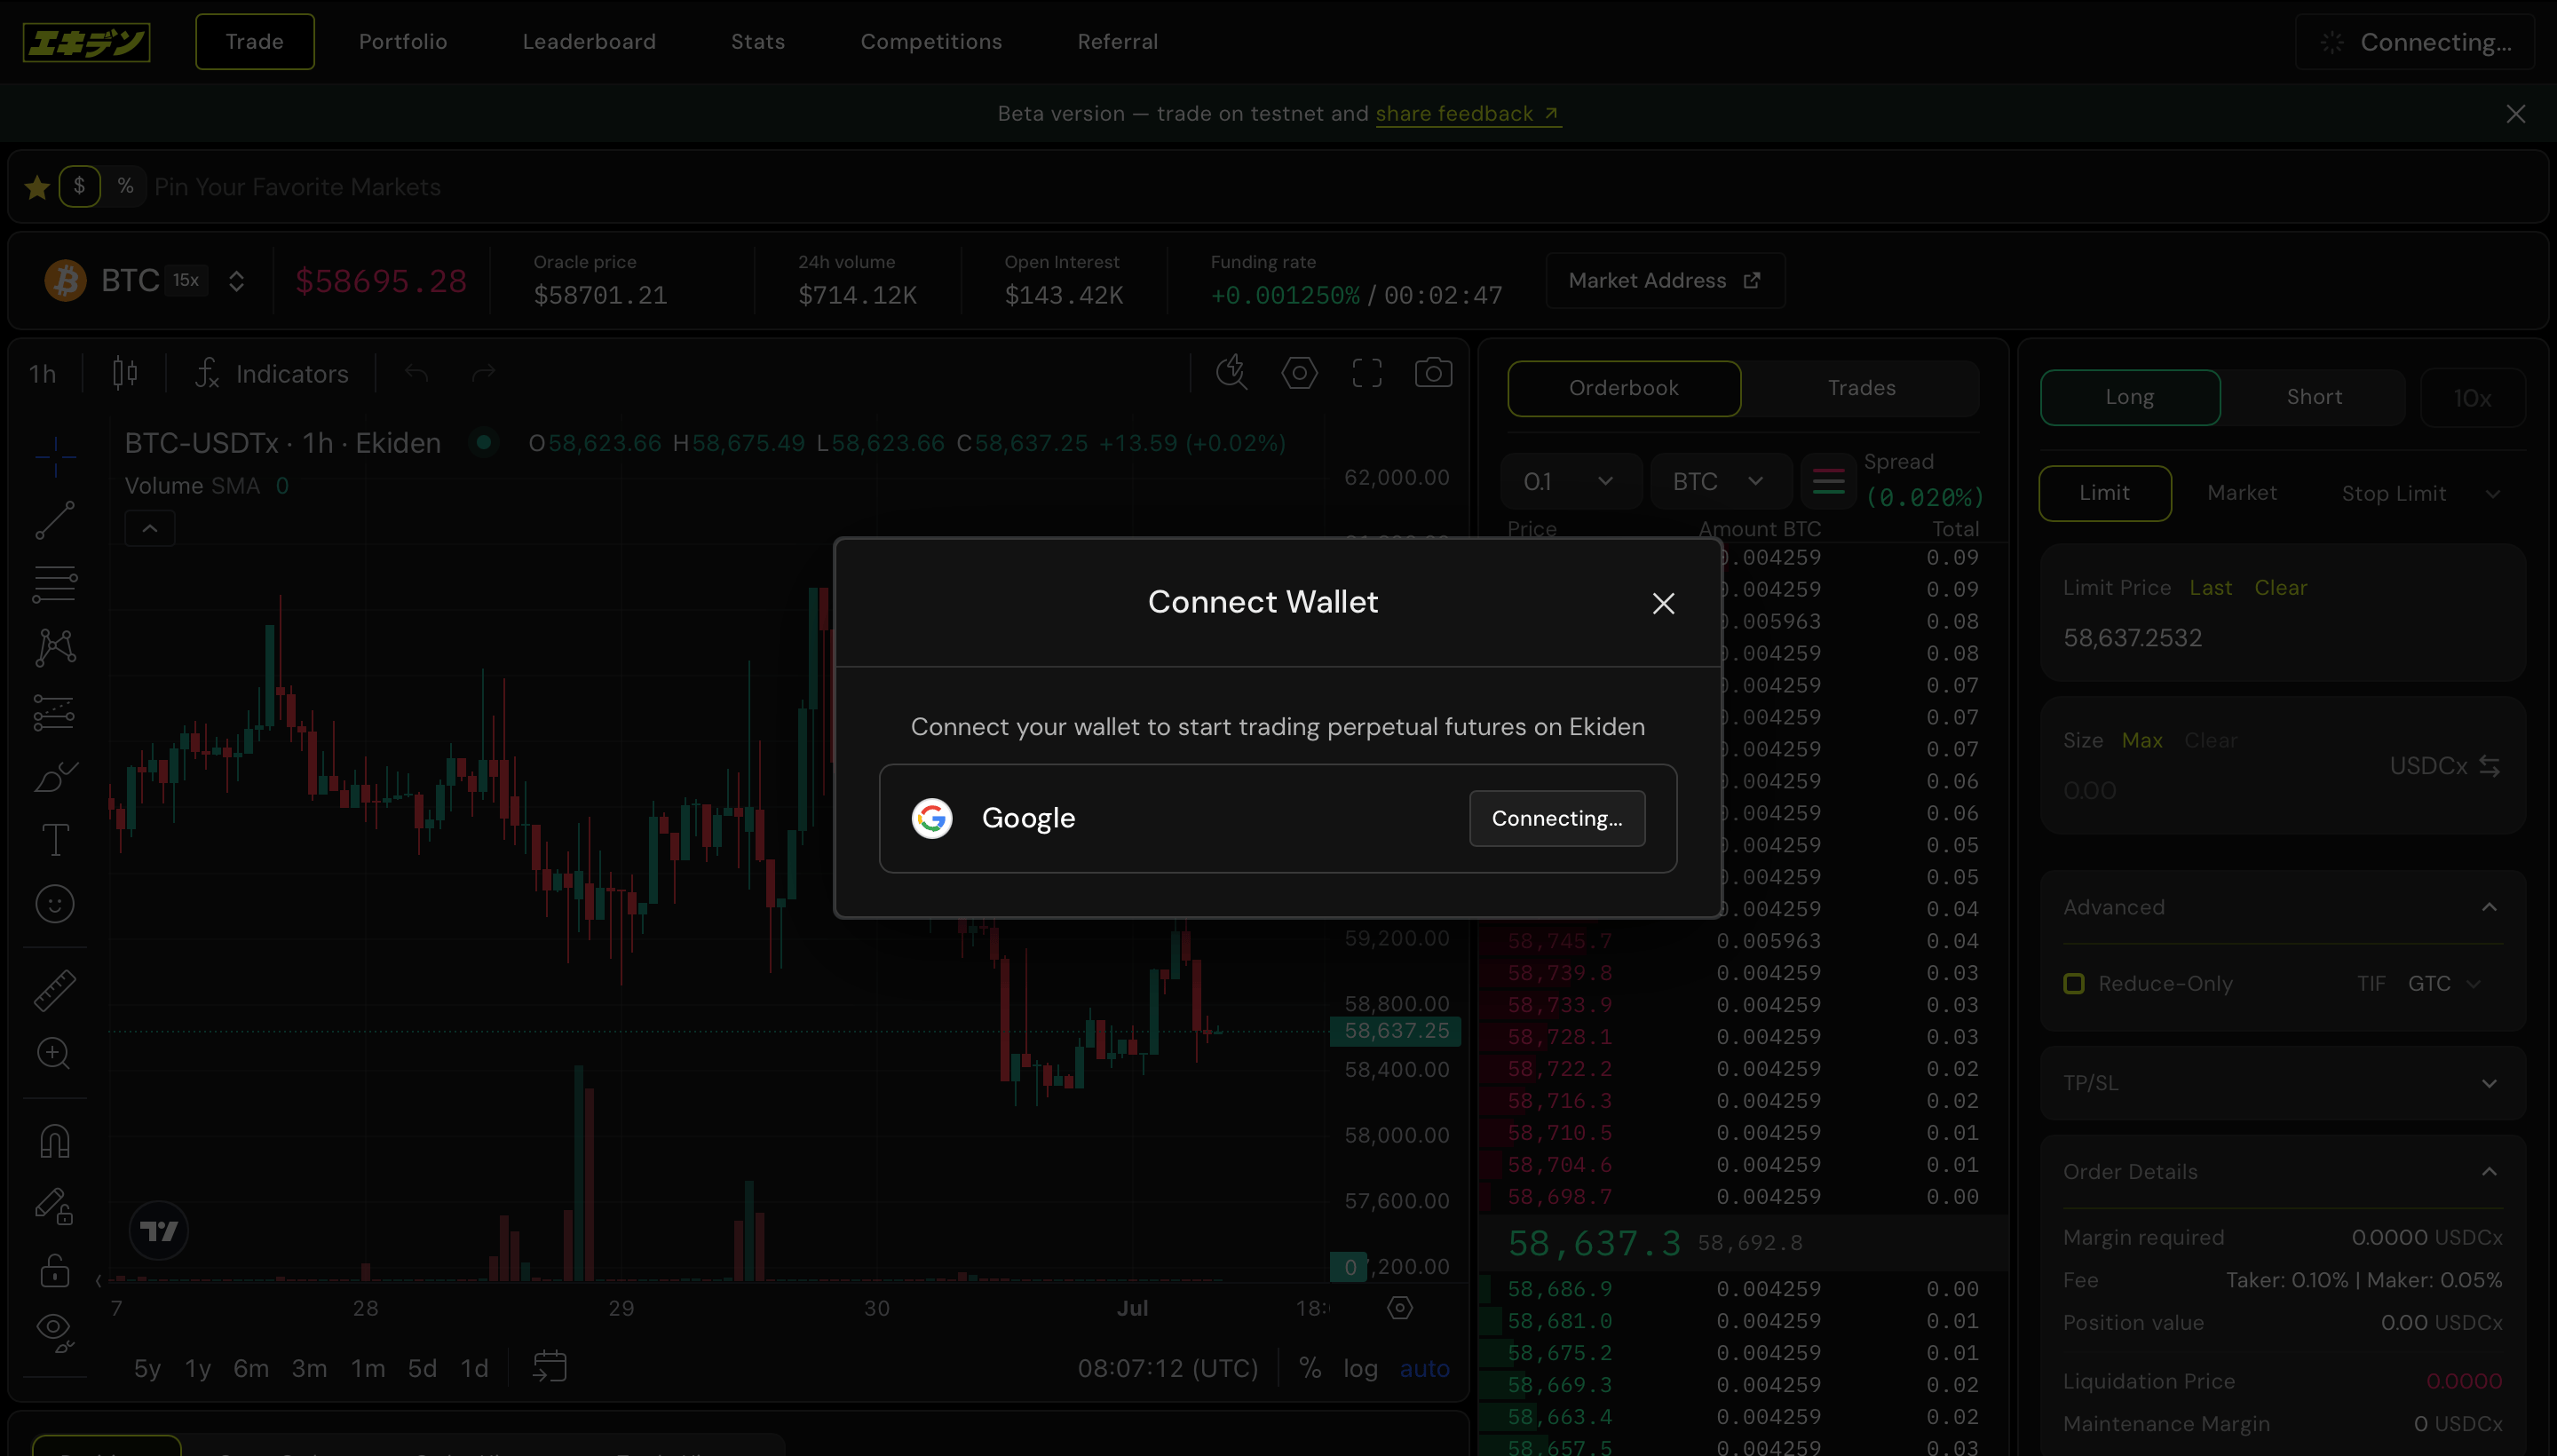Go to the Referral page
The width and height of the screenshot is (2557, 1456).
(1117, 42)
